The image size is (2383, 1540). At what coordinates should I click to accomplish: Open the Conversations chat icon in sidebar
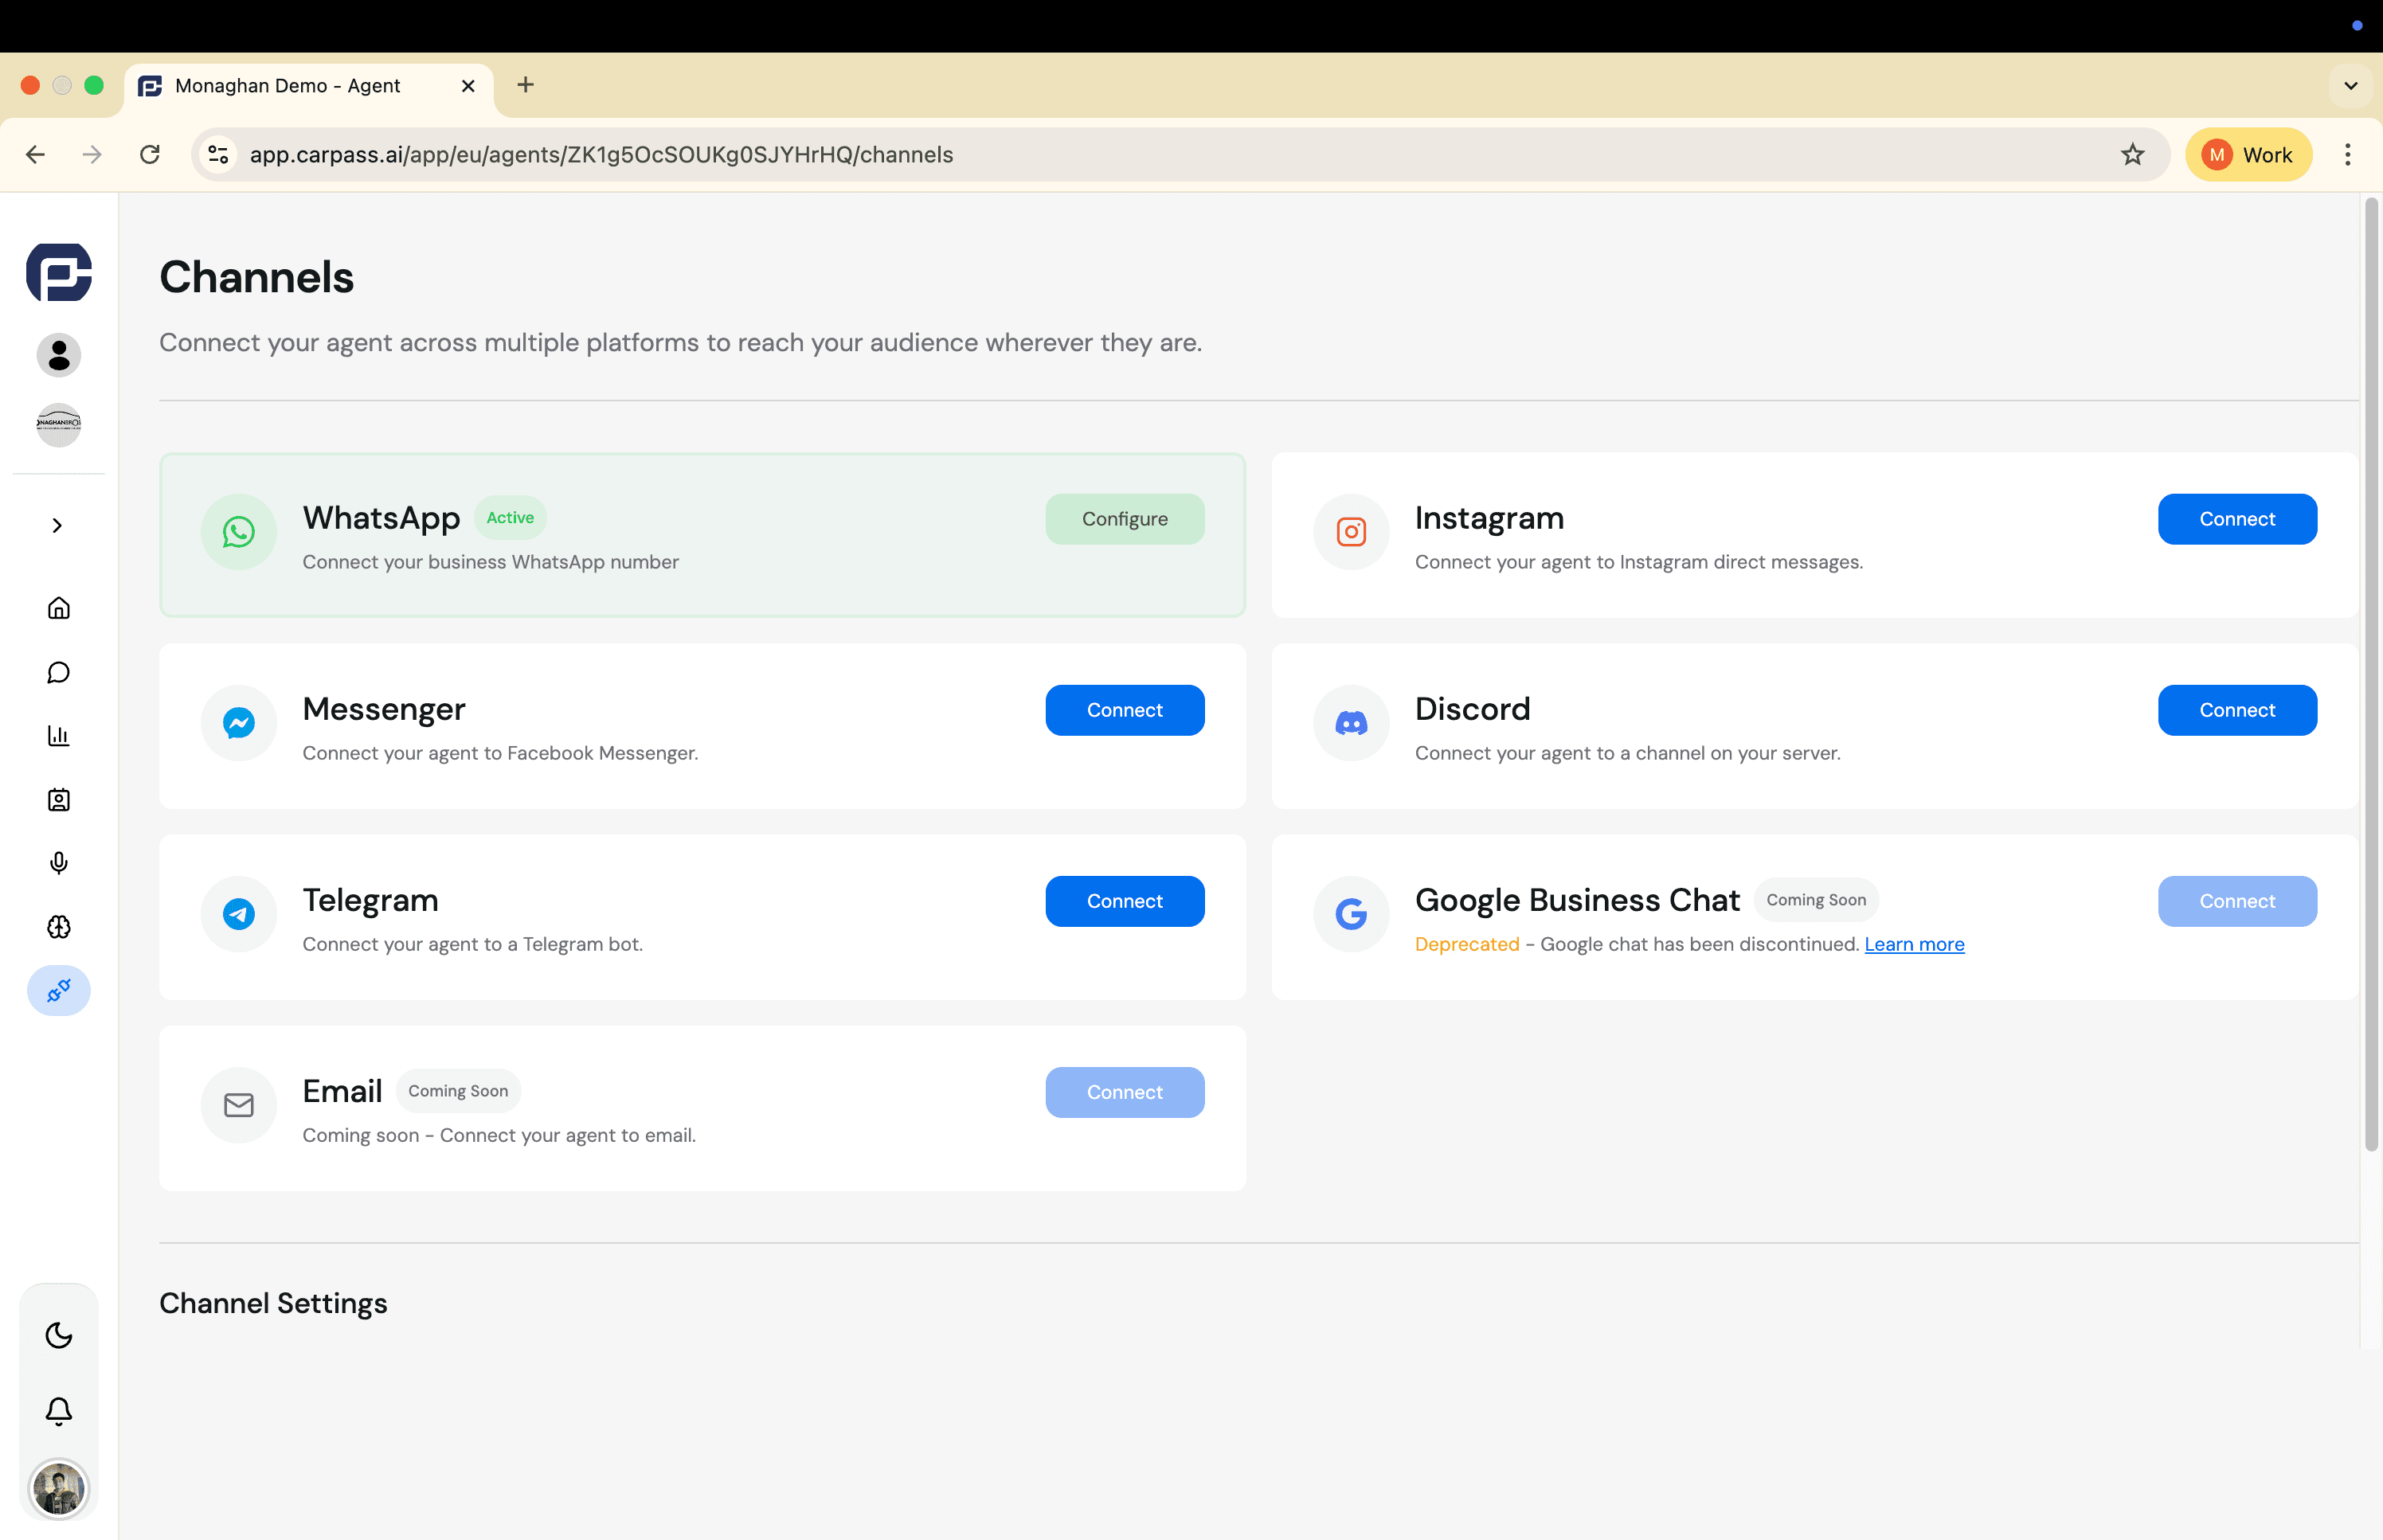tap(58, 672)
